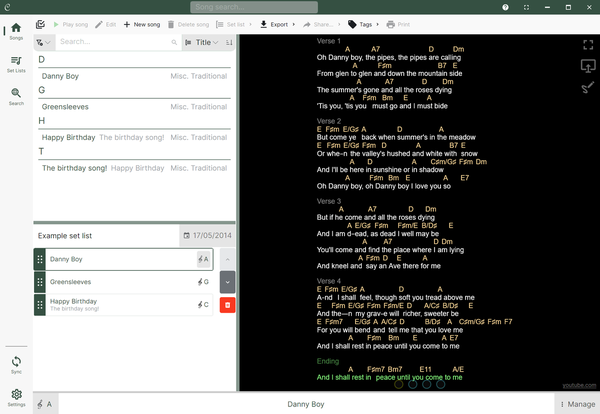Move set list item up

coord(227,259)
